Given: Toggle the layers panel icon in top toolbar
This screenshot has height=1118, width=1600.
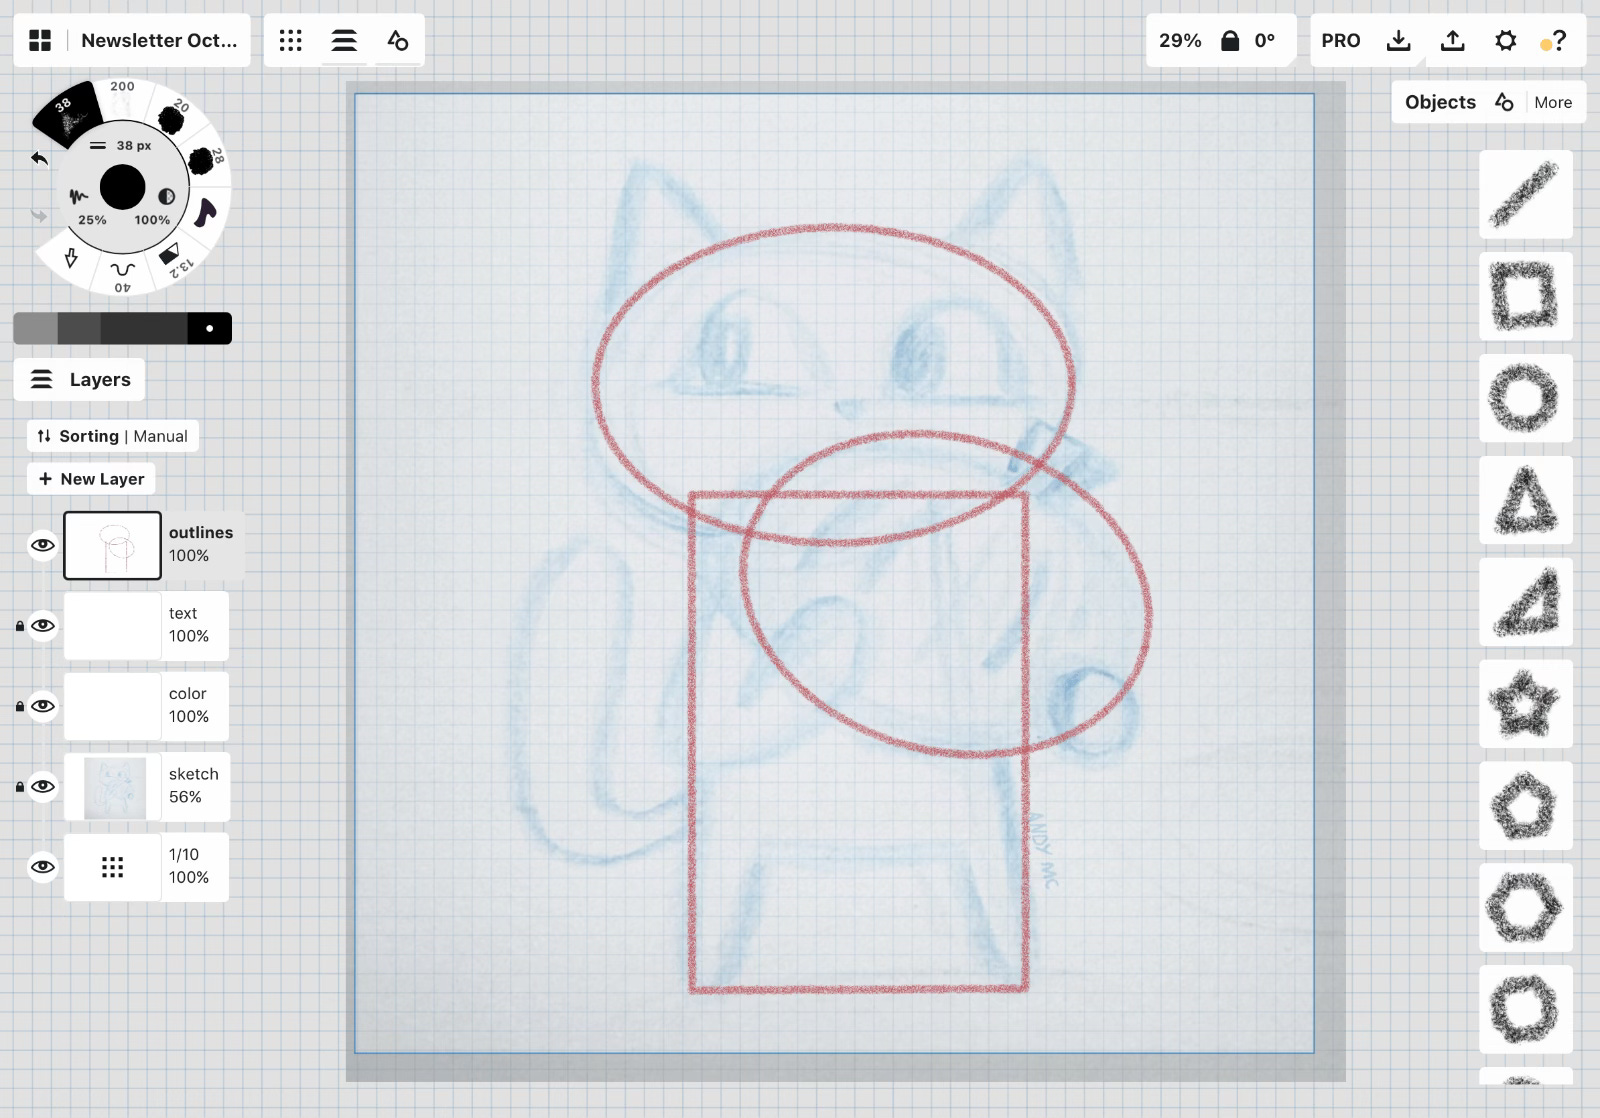Looking at the screenshot, I should pyautogui.click(x=344, y=40).
